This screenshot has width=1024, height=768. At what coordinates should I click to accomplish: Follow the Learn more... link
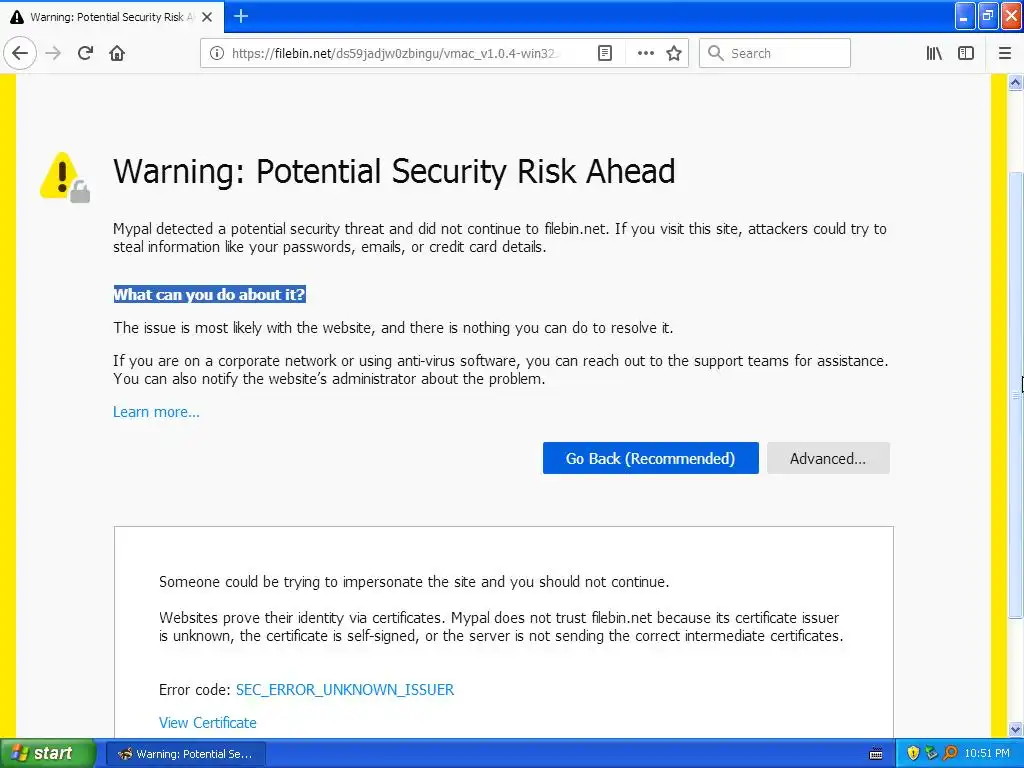point(156,412)
